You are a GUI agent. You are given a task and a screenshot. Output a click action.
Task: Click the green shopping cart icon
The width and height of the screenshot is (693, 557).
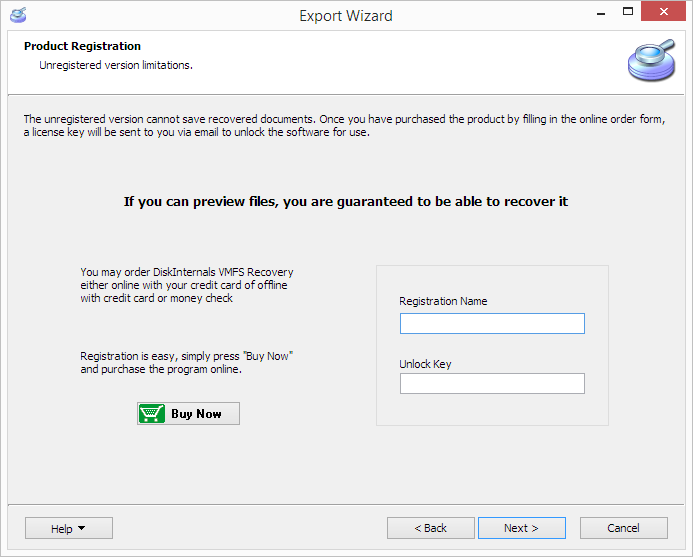[x=152, y=413]
